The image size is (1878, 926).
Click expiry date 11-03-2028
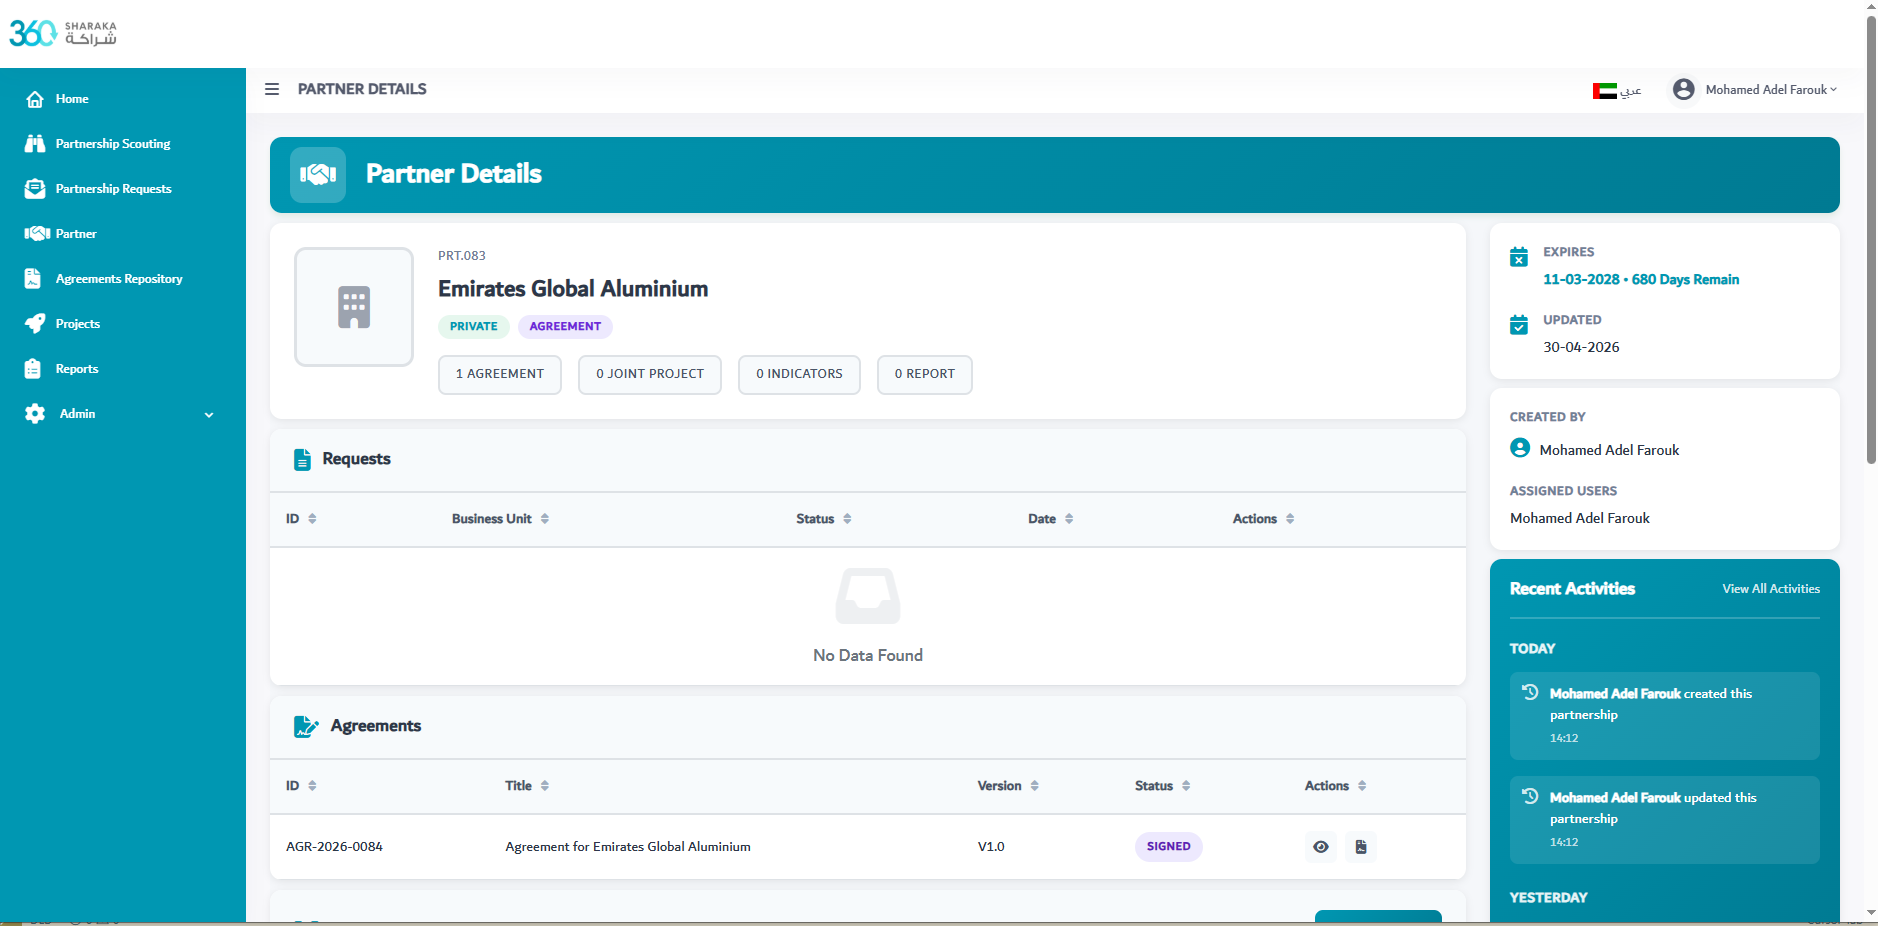click(x=1581, y=280)
